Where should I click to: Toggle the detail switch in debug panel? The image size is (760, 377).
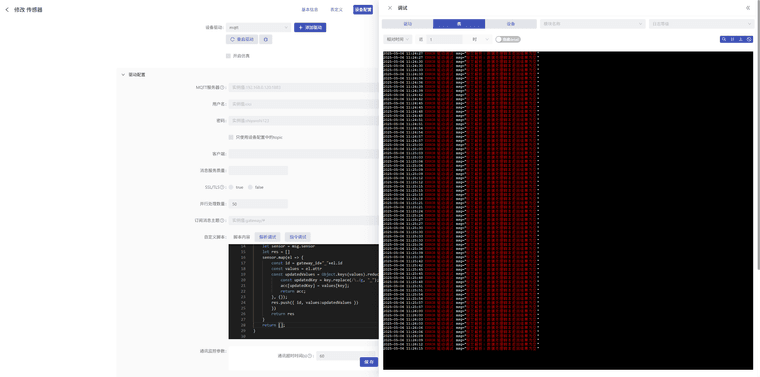[x=508, y=39]
